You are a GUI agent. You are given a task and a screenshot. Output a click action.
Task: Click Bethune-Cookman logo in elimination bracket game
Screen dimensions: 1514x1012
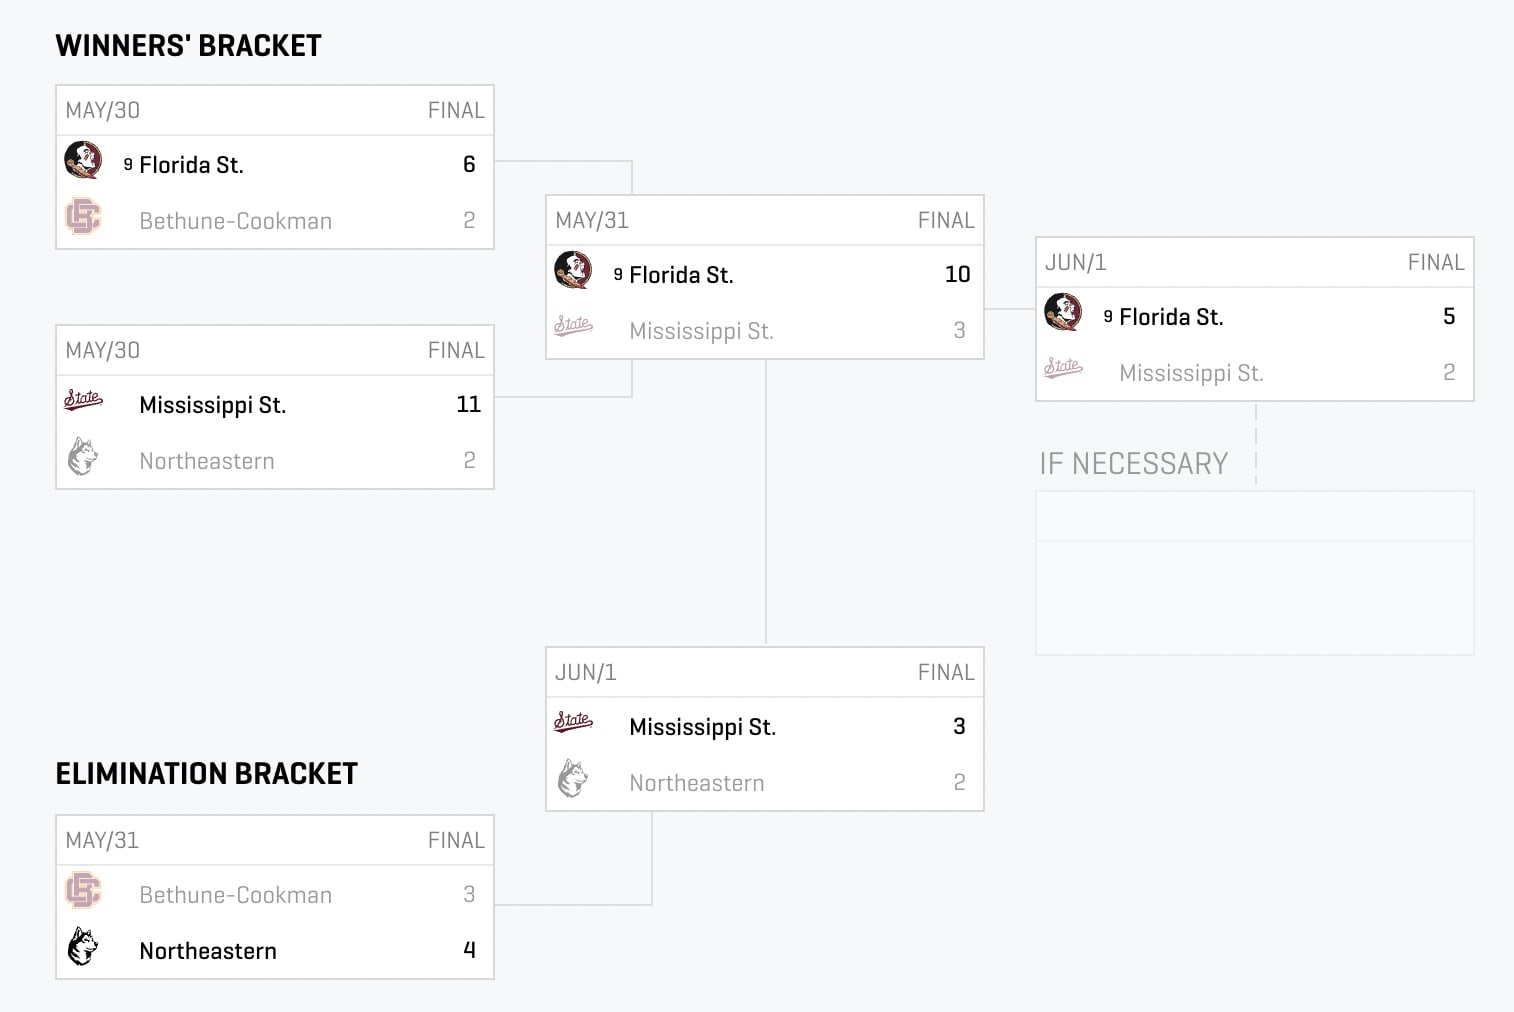coord(83,890)
